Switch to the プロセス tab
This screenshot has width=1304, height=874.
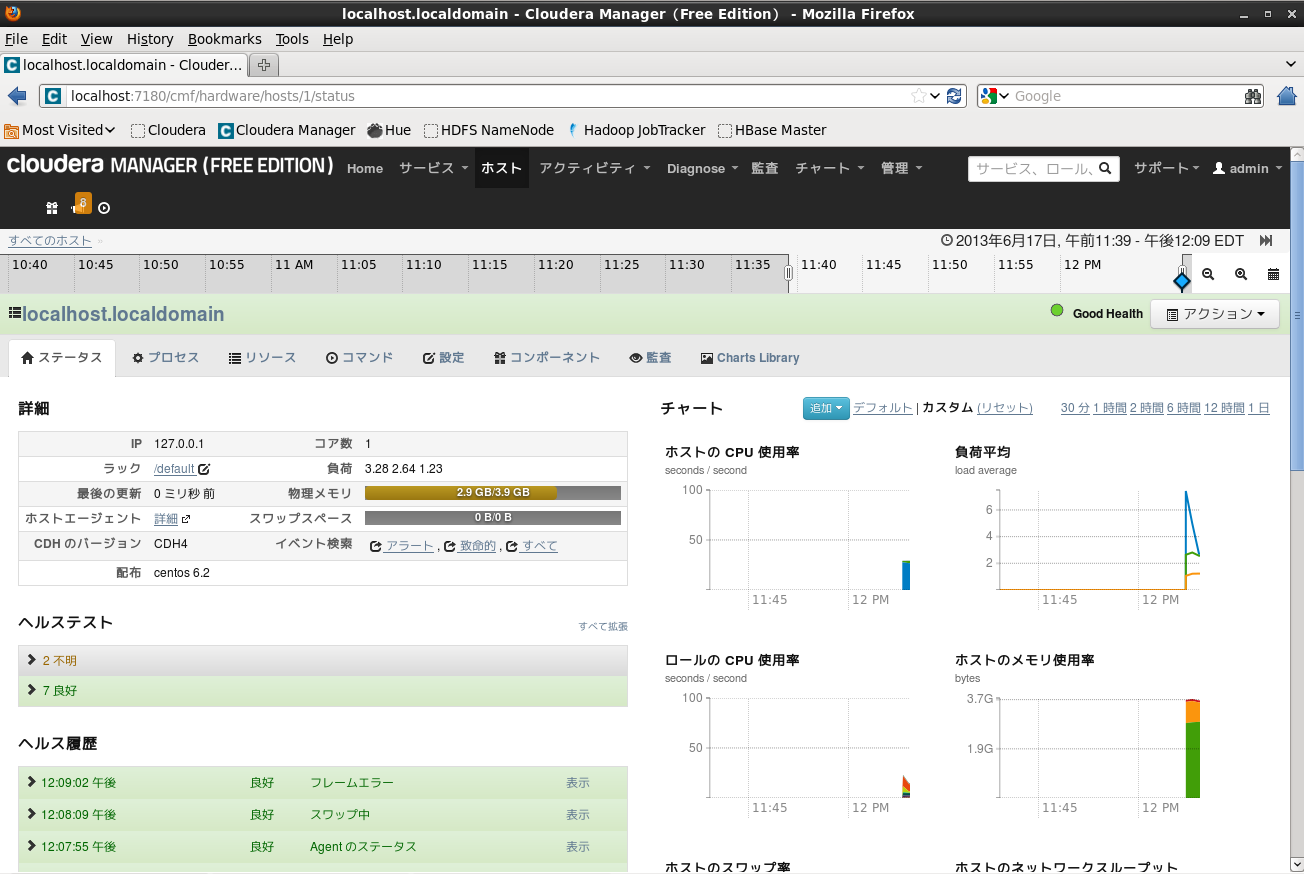tap(166, 358)
